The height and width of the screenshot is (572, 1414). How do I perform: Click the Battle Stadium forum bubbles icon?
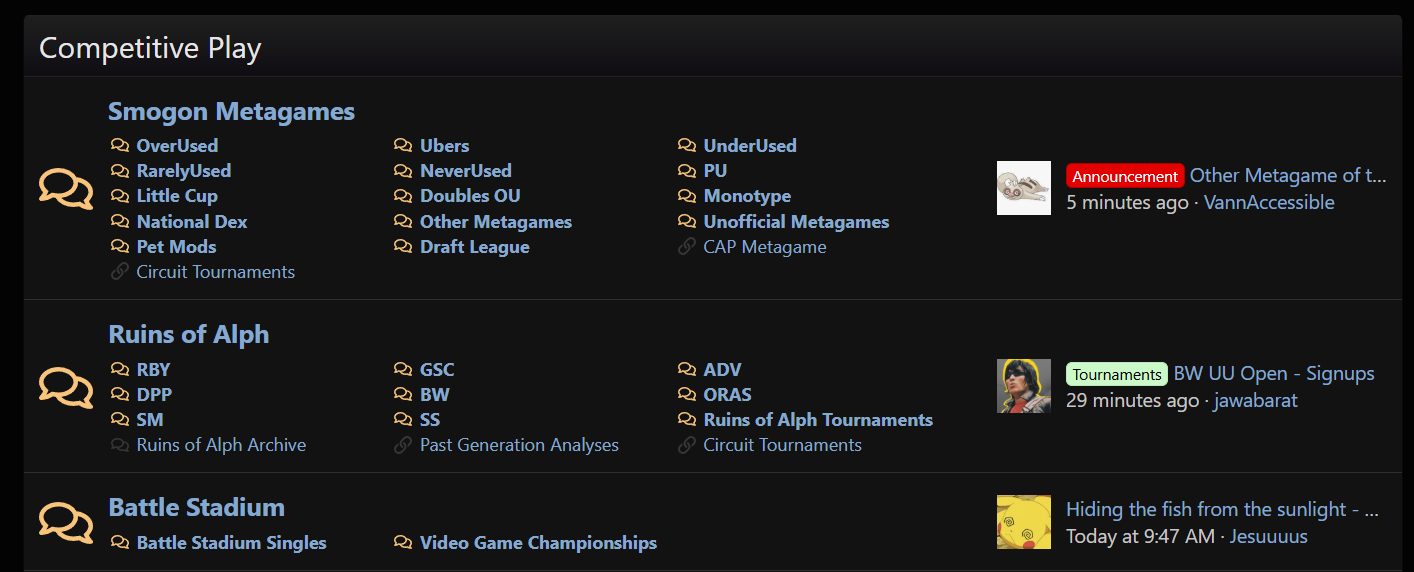click(x=66, y=522)
